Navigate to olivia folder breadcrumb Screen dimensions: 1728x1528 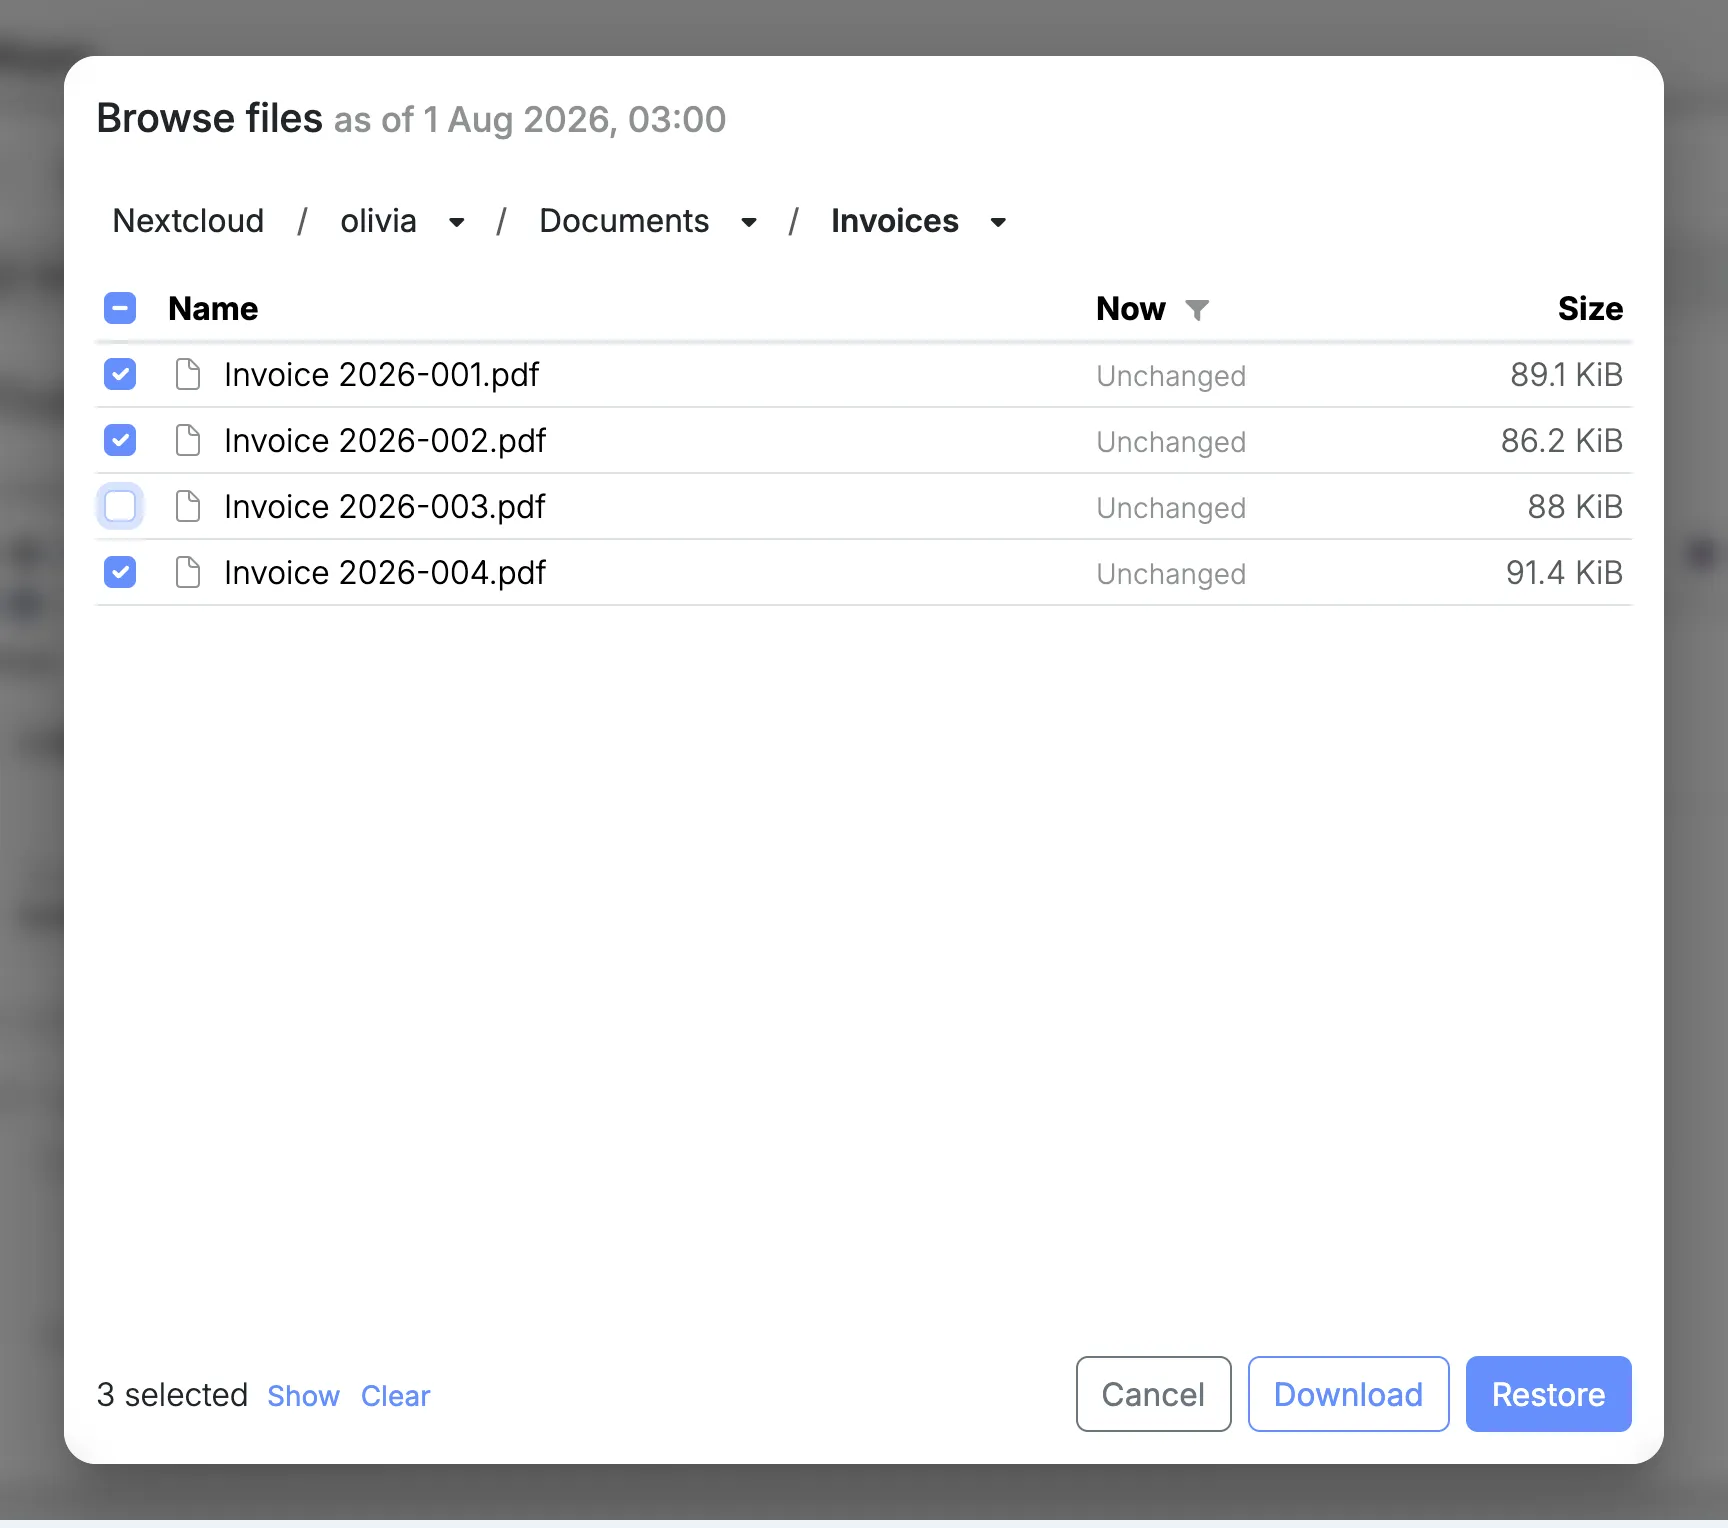tap(378, 220)
